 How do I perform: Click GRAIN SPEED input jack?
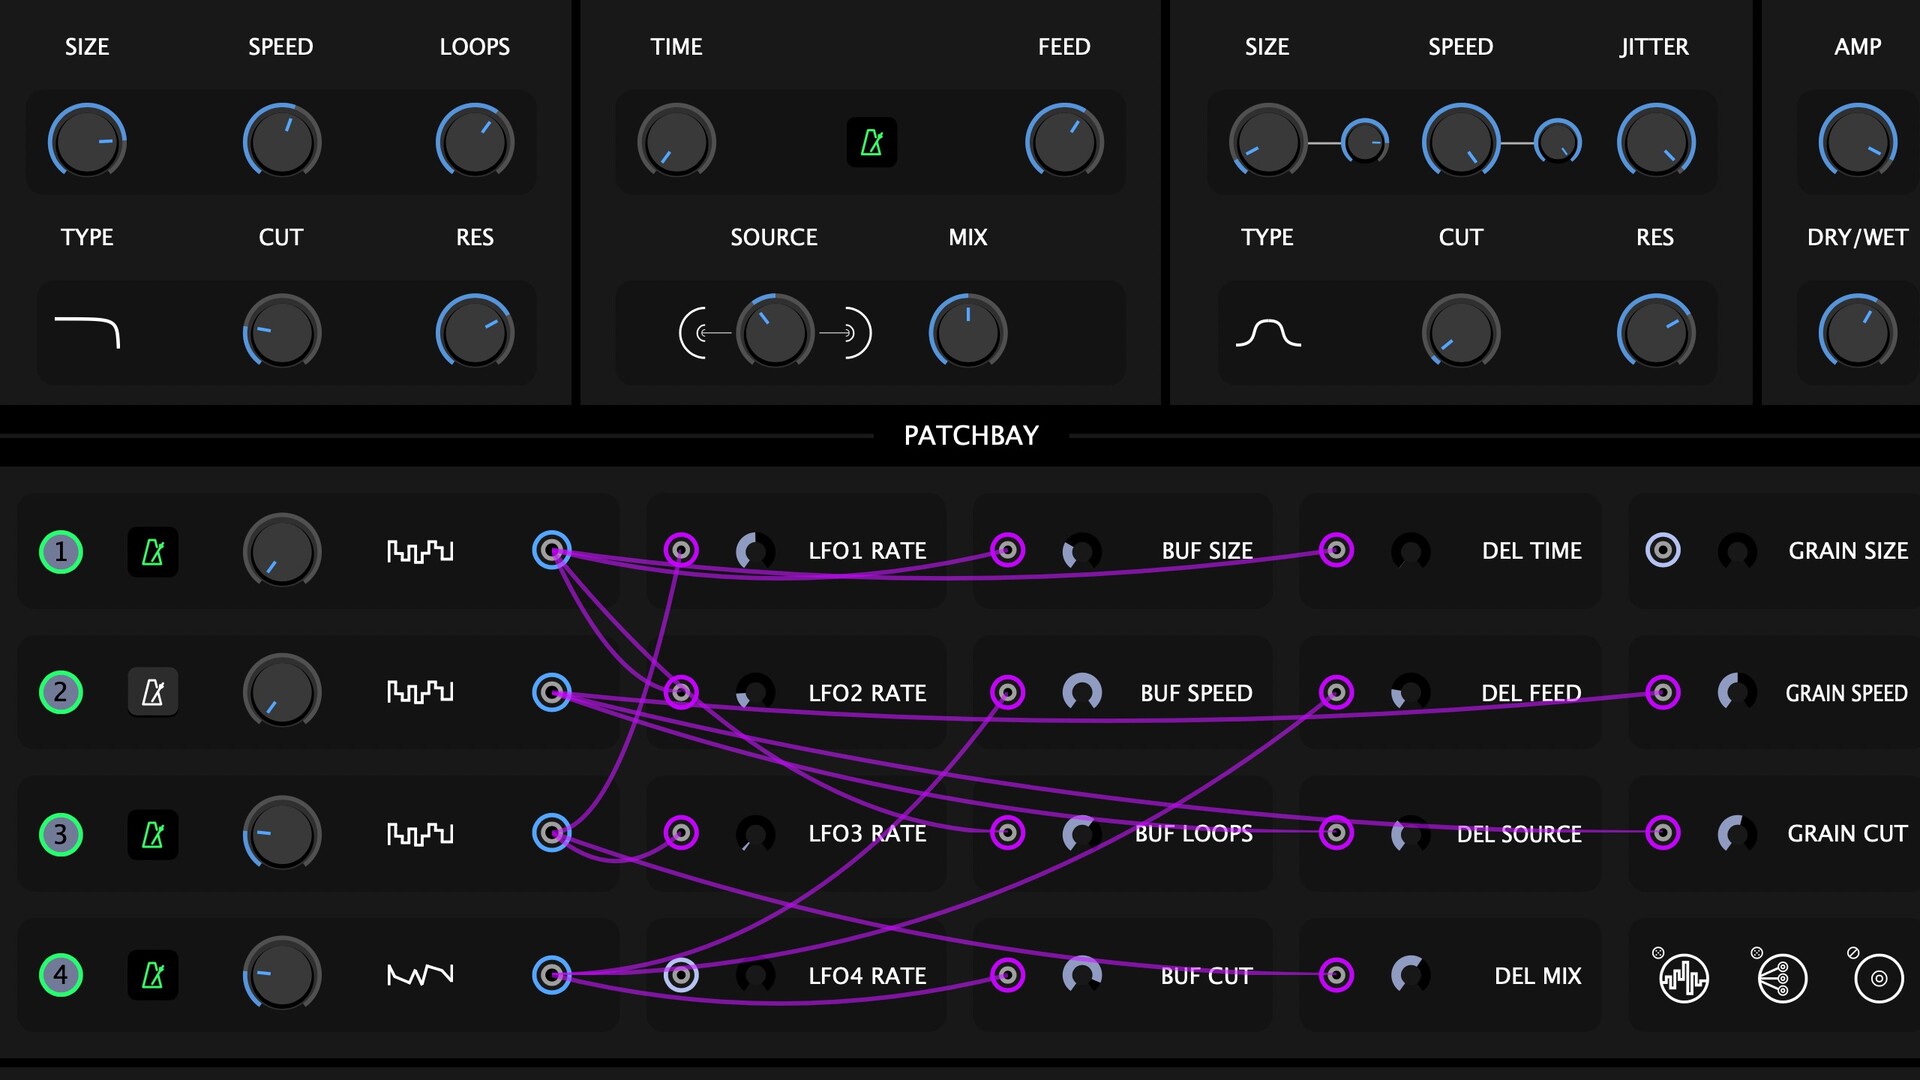coord(1663,692)
